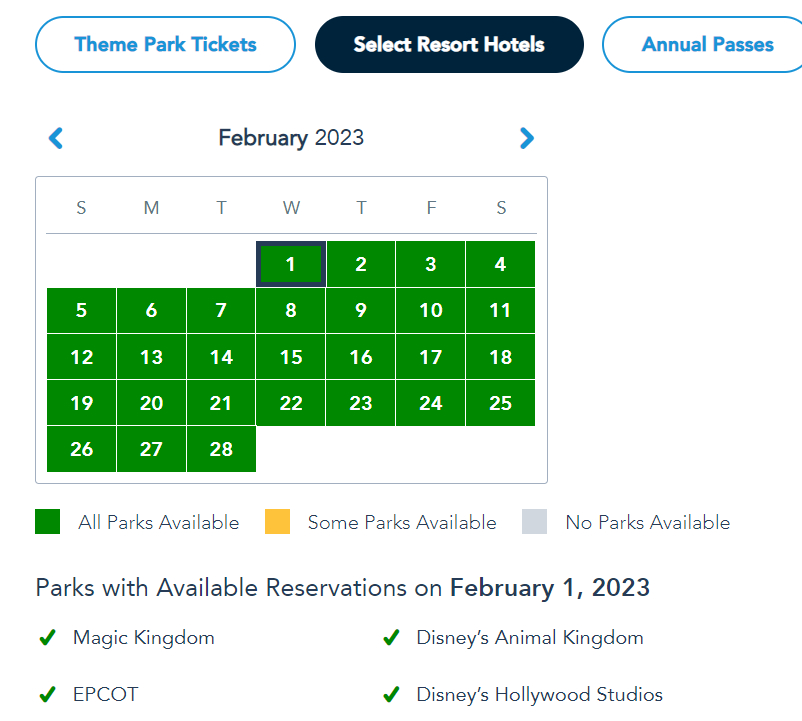Open the Theme Park Tickets tab

(165, 45)
